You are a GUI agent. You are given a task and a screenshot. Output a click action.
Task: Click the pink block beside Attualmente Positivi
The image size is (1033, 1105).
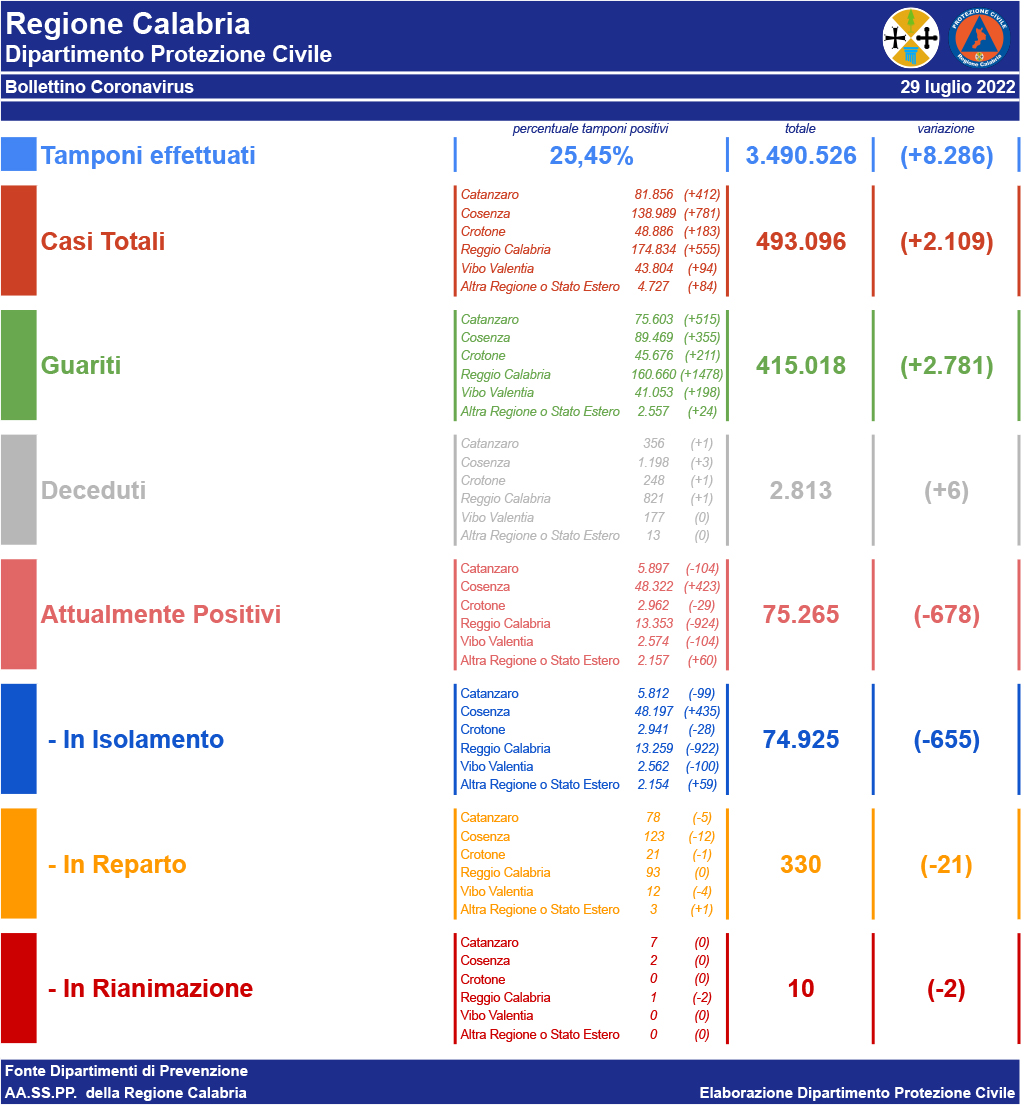[19, 614]
